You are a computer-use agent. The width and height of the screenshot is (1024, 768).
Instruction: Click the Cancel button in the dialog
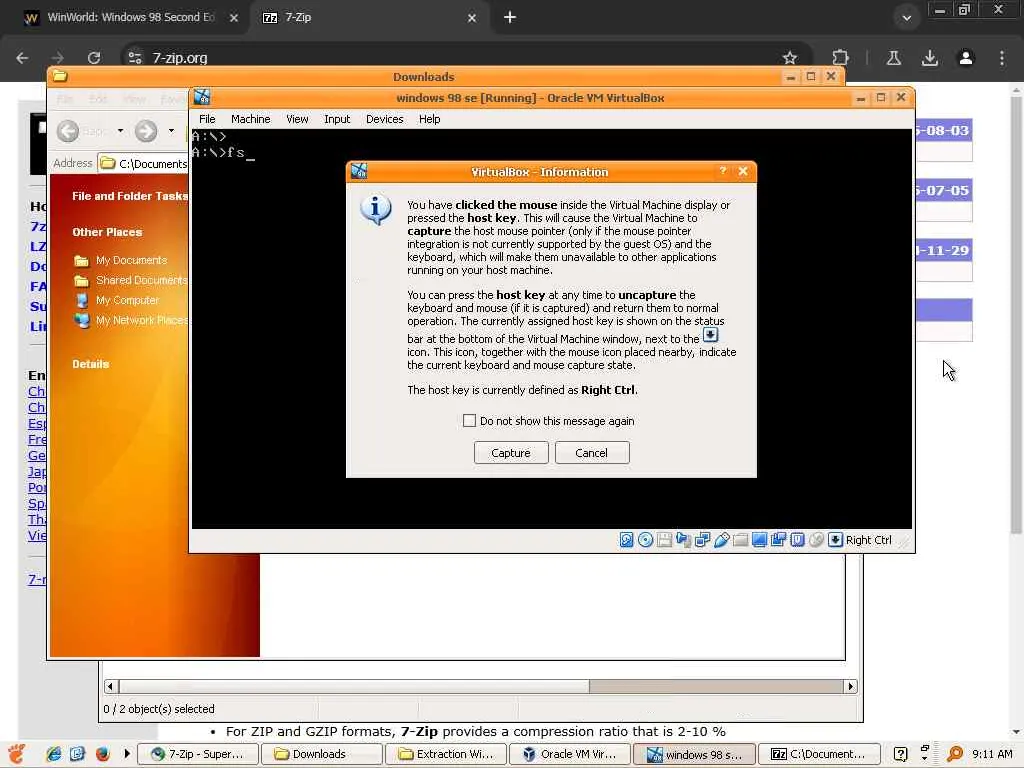[x=592, y=453]
